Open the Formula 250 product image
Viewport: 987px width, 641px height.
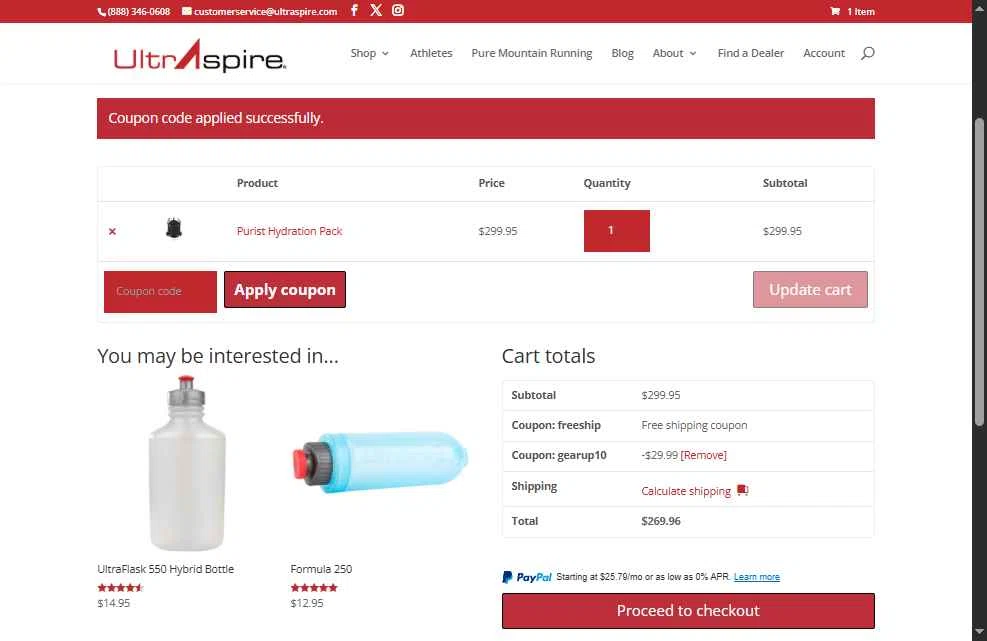coord(380,463)
